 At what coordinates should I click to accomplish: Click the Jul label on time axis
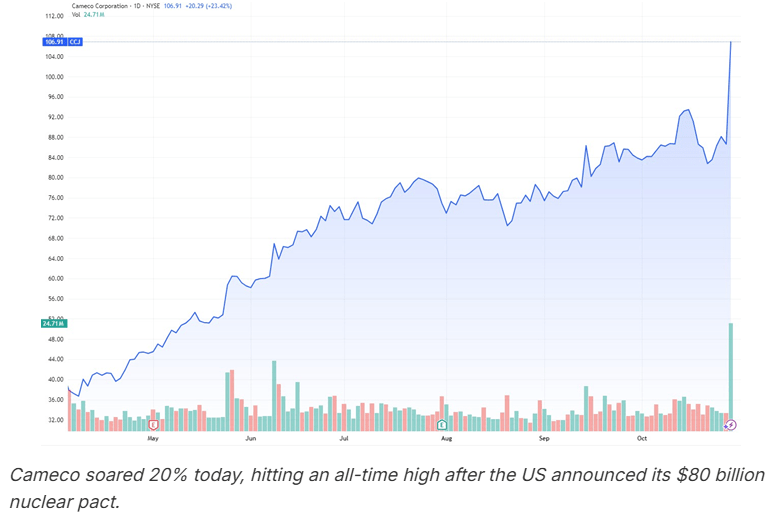point(344,438)
